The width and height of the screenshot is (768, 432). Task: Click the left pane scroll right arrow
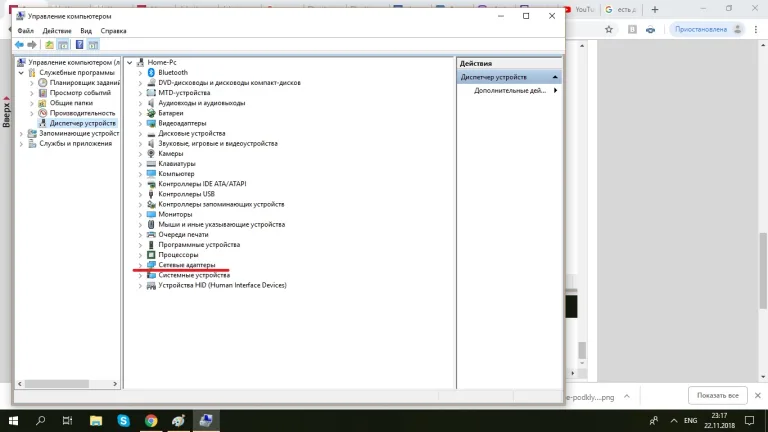pos(115,384)
